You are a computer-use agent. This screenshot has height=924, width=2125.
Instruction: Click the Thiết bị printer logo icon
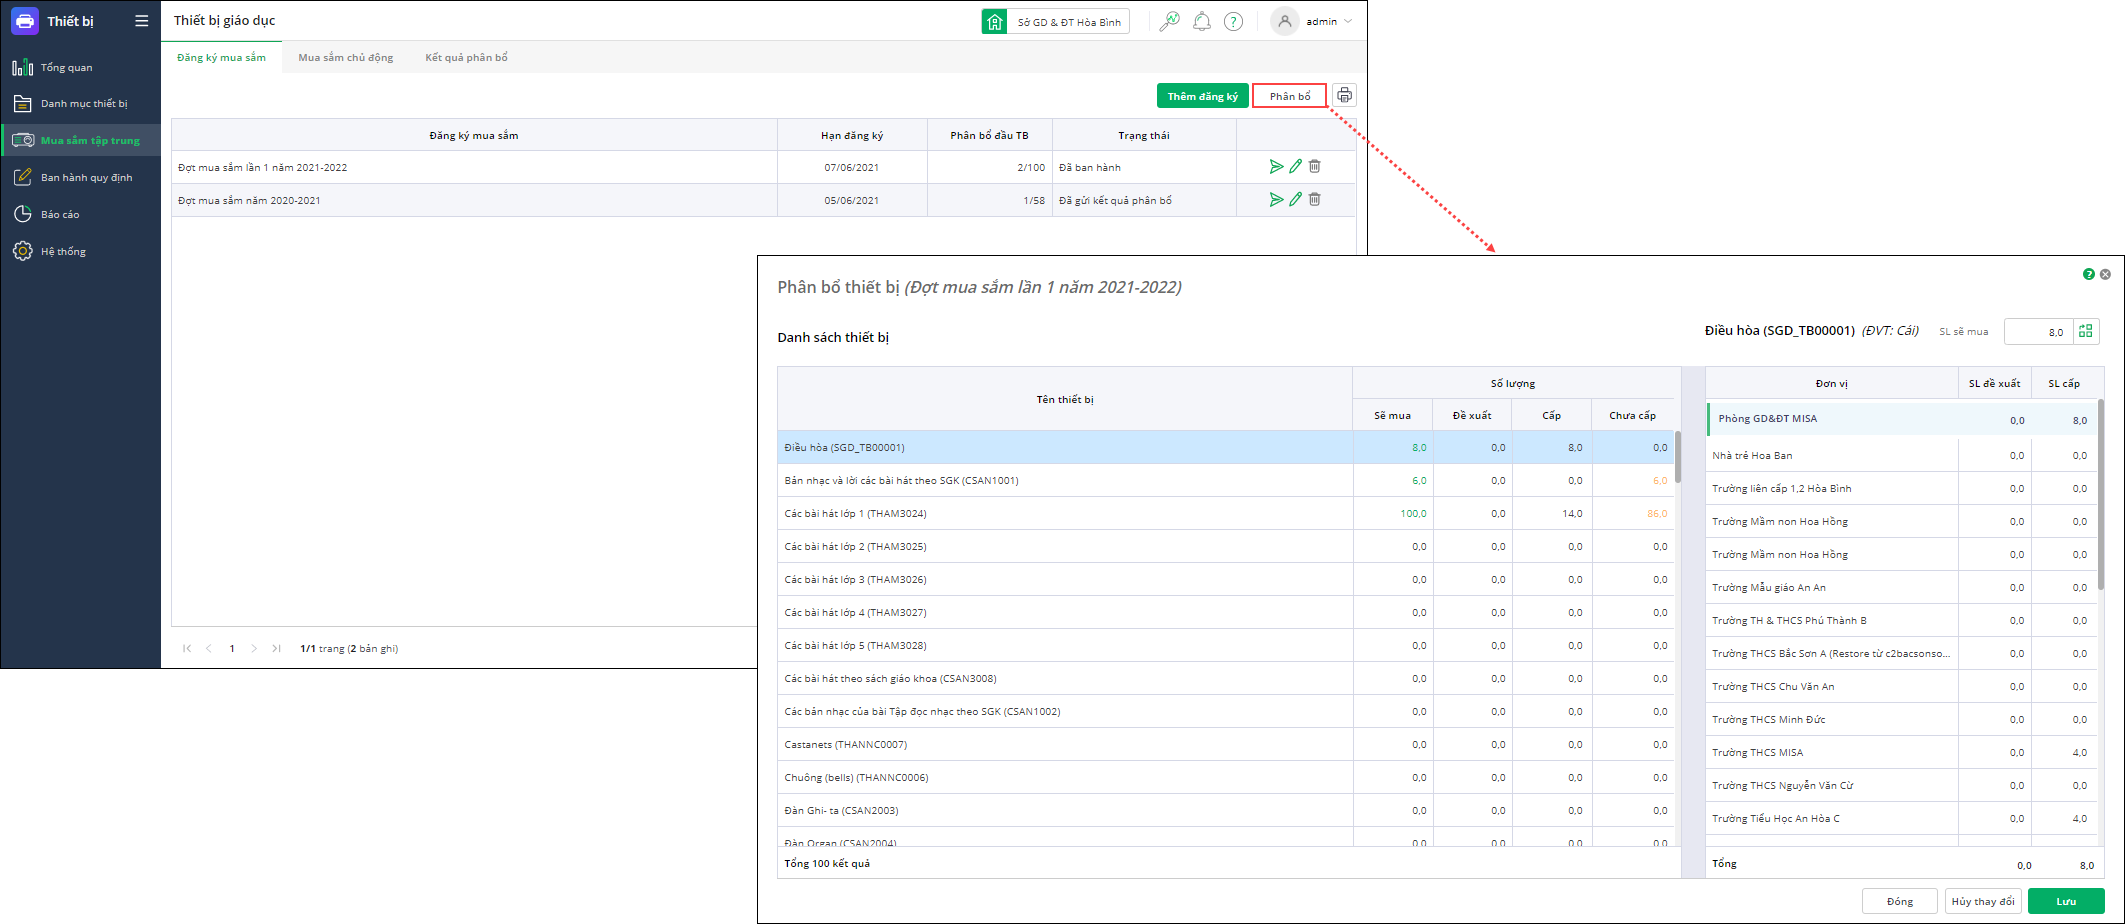25,21
